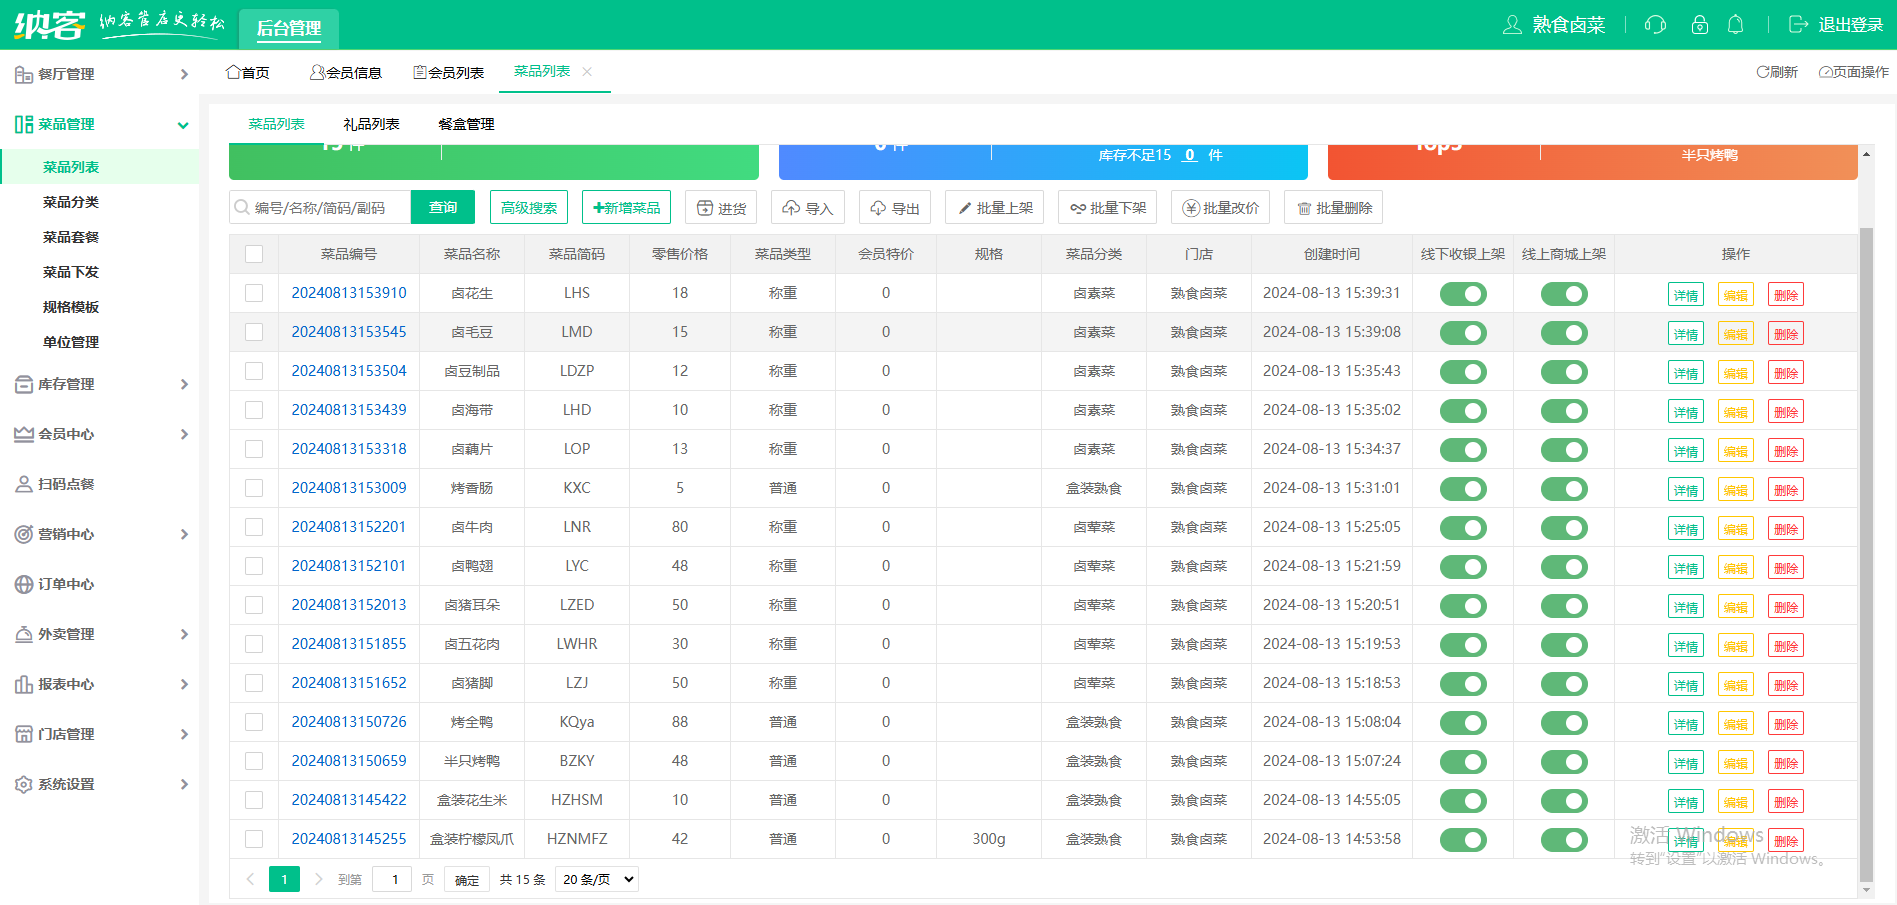Viewport: 1897px width, 905px height.
Task: Select the checkbox for 烤香肠 row
Action: pyautogui.click(x=254, y=488)
